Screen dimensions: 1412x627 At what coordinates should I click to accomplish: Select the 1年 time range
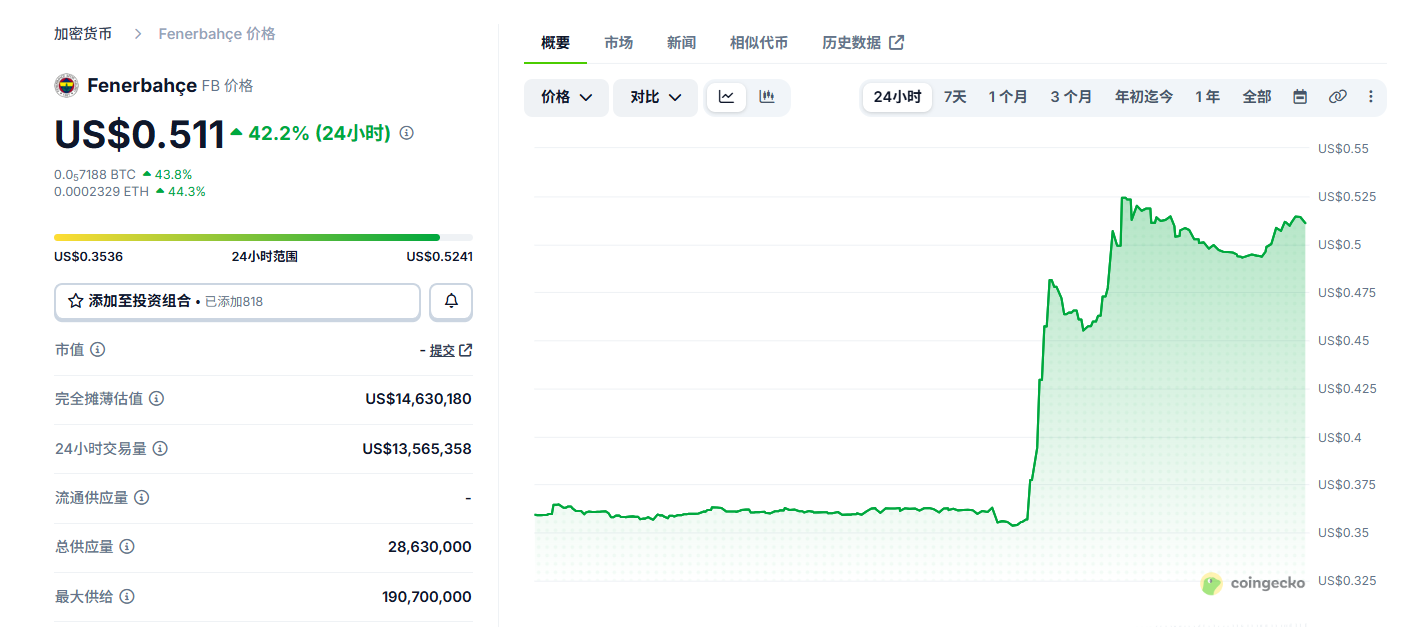(x=1207, y=97)
